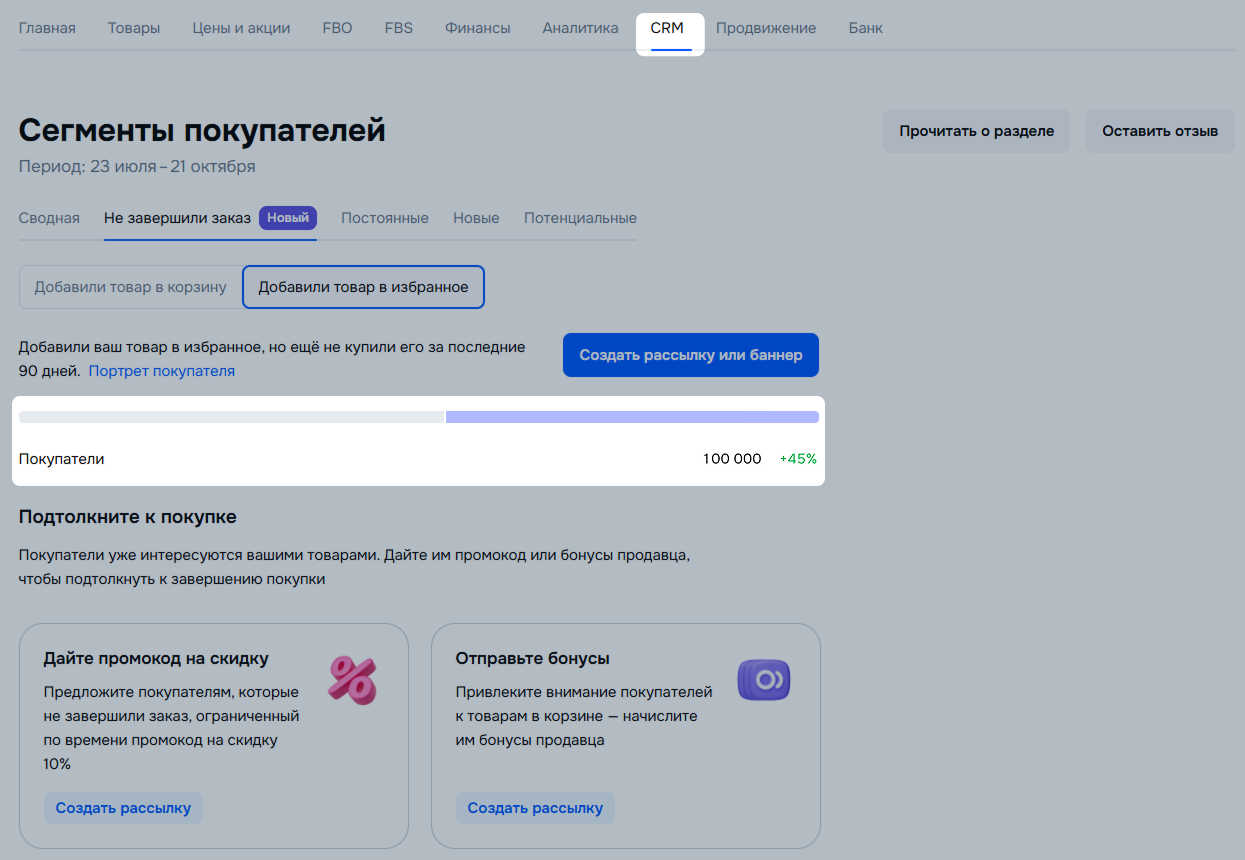The height and width of the screenshot is (860, 1245).
Task: Open the 'Портрет покупателя' link
Action: coord(162,371)
